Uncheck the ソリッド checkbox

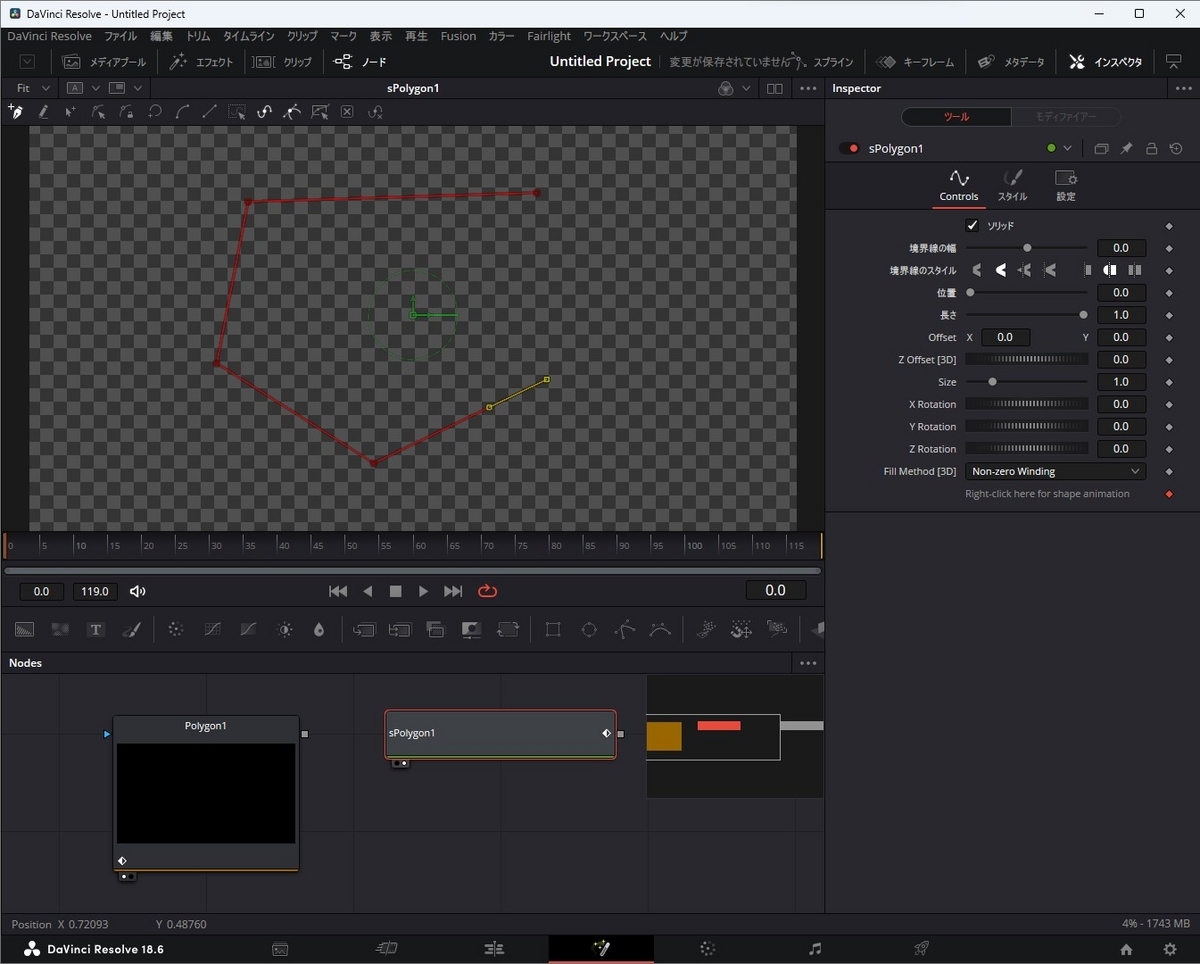pos(972,226)
